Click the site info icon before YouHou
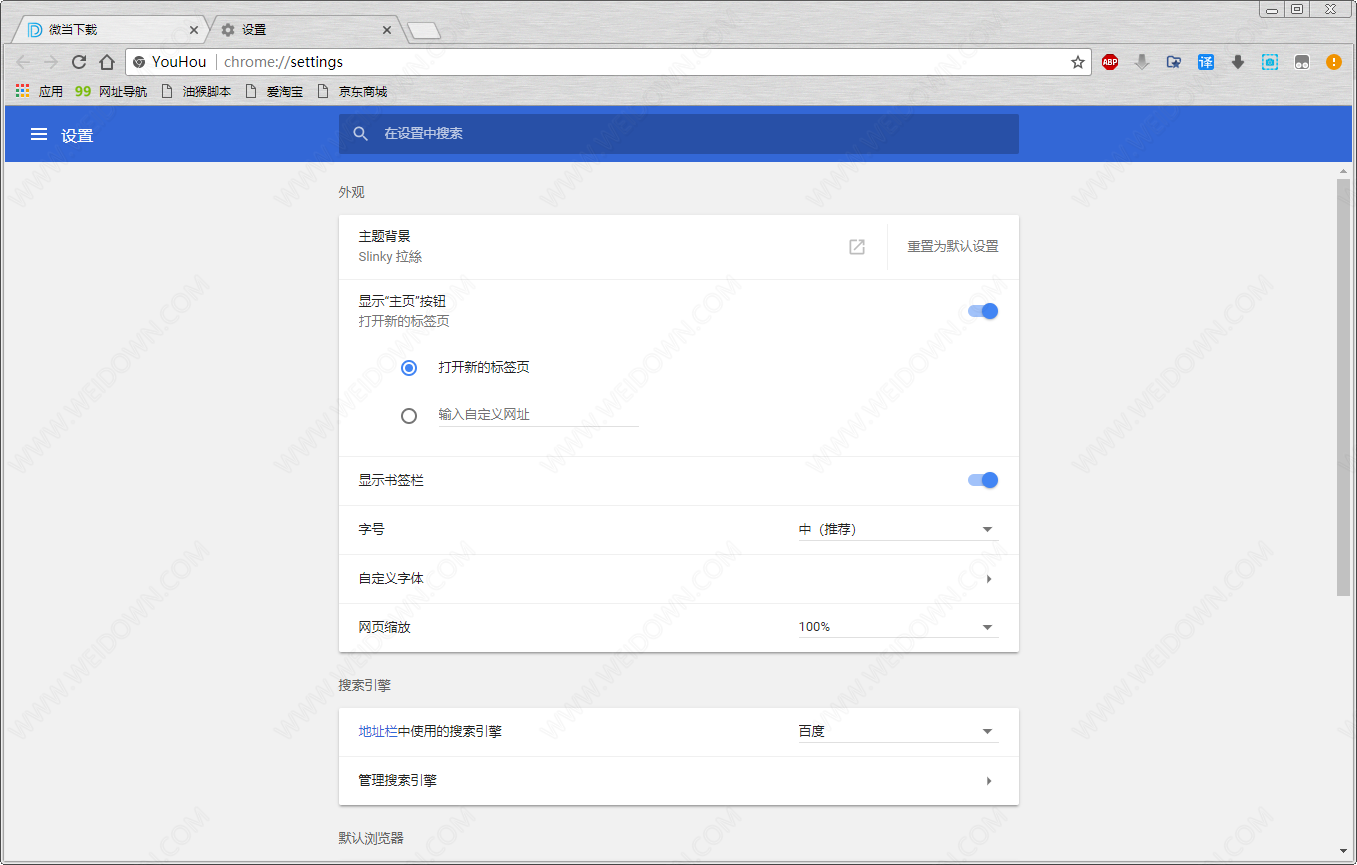The height and width of the screenshot is (865, 1357). click(139, 62)
